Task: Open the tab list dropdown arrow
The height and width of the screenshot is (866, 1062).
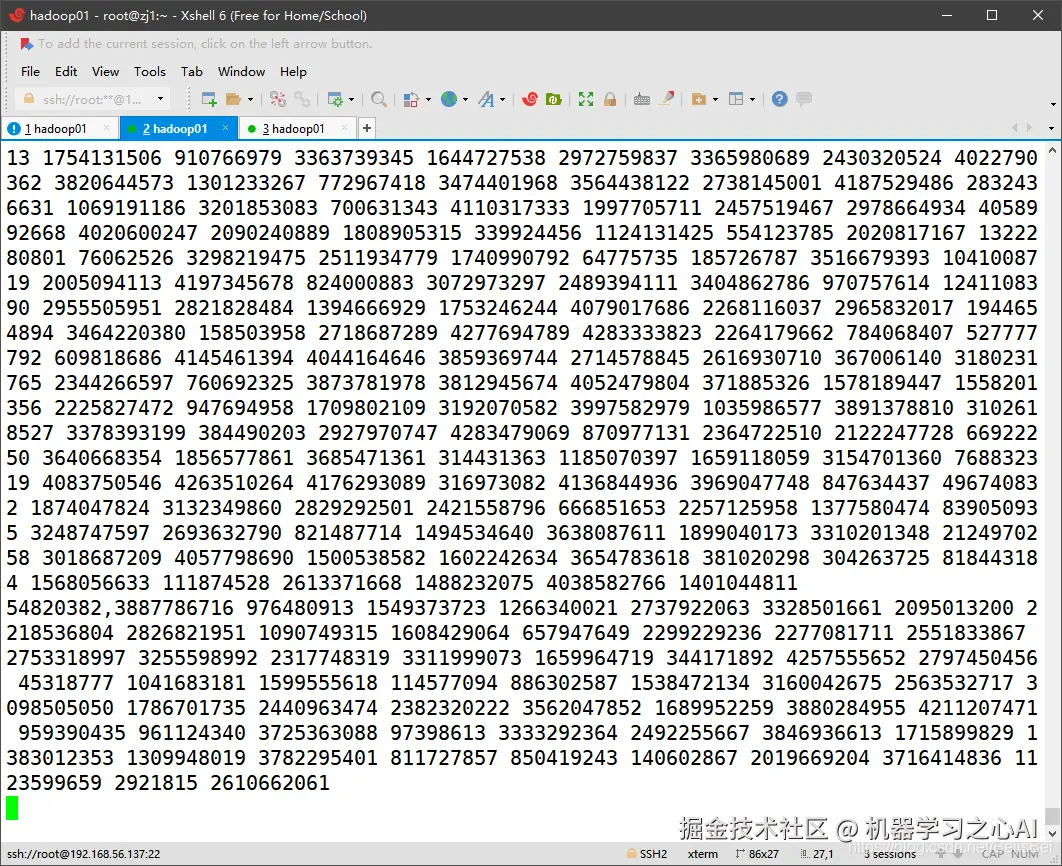Action: tap(1051, 128)
